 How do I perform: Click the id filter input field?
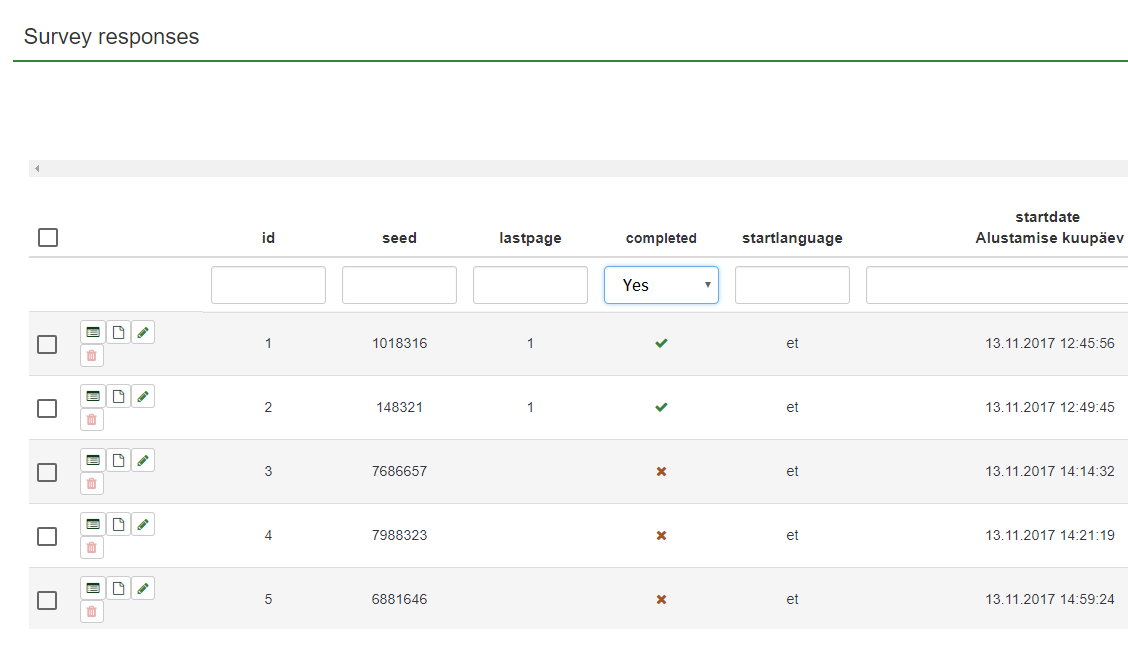tap(268, 285)
